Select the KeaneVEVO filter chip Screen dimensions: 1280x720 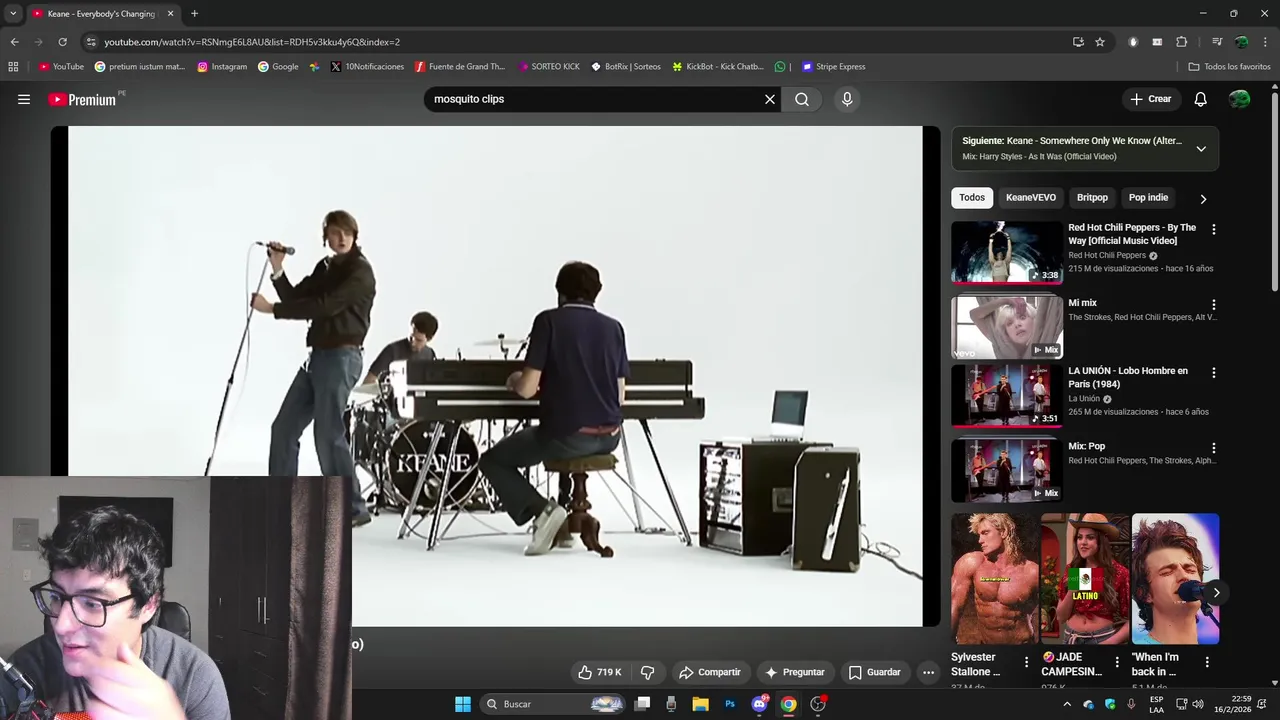1030,197
